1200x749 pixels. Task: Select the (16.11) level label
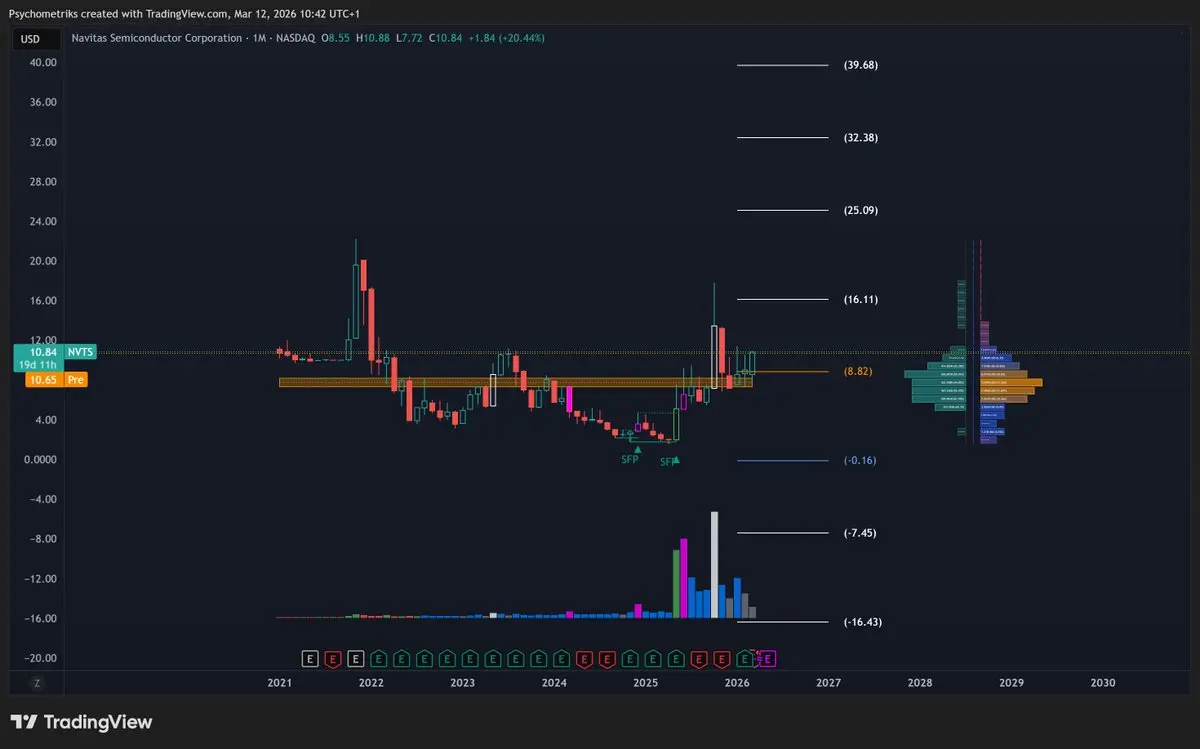(861, 300)
